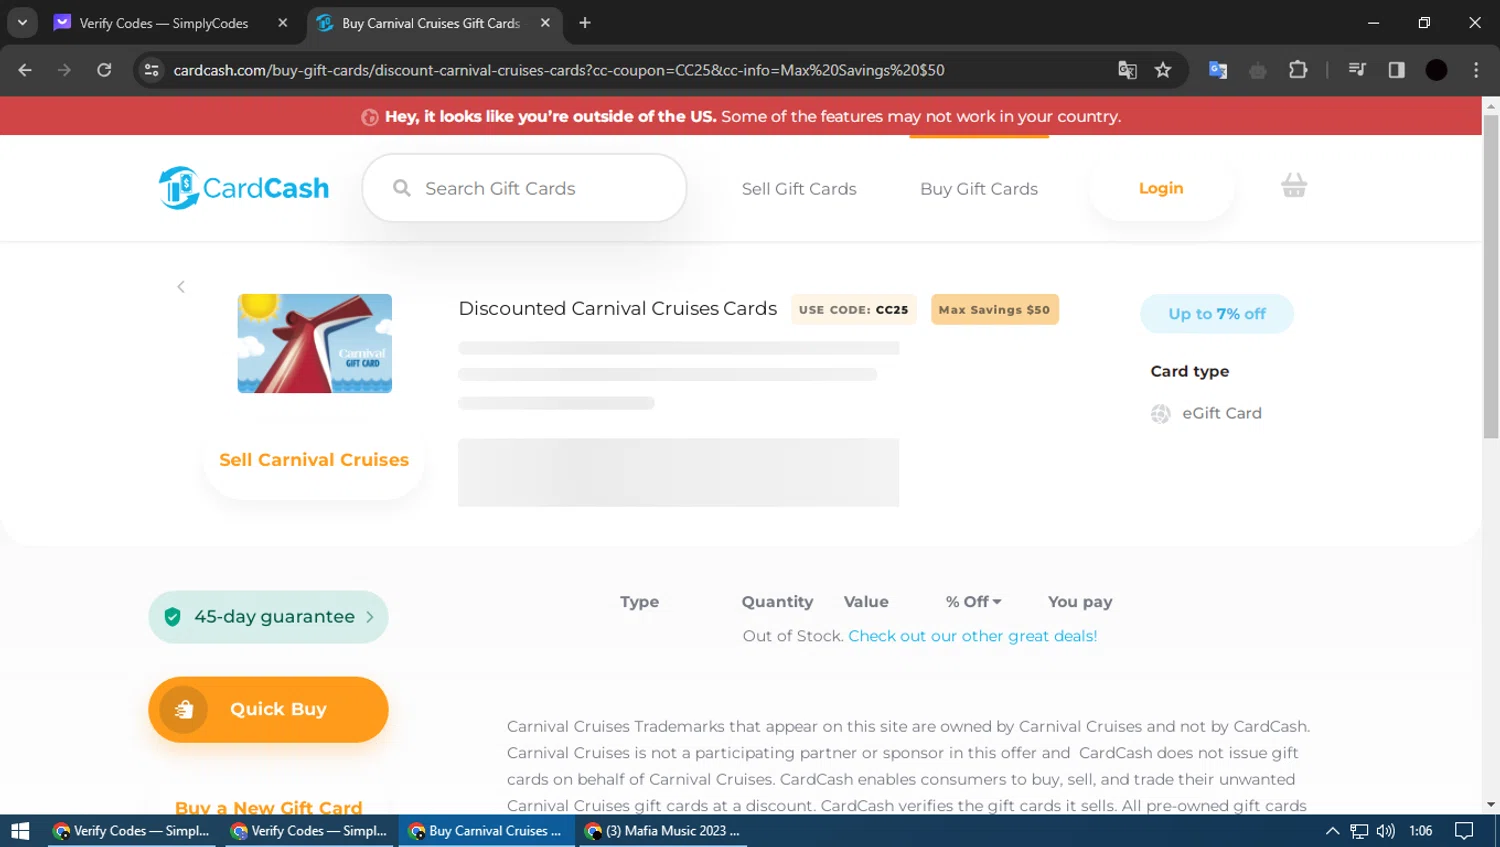
Task: Open the shopping basket icon
Action: 1294,186
